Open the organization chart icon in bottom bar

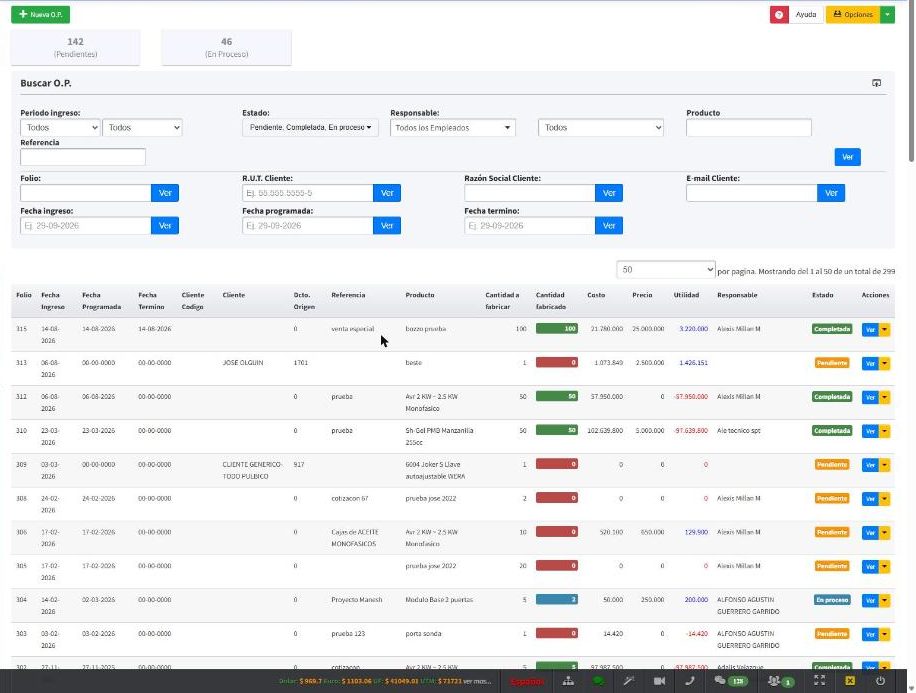coord(568,681)
